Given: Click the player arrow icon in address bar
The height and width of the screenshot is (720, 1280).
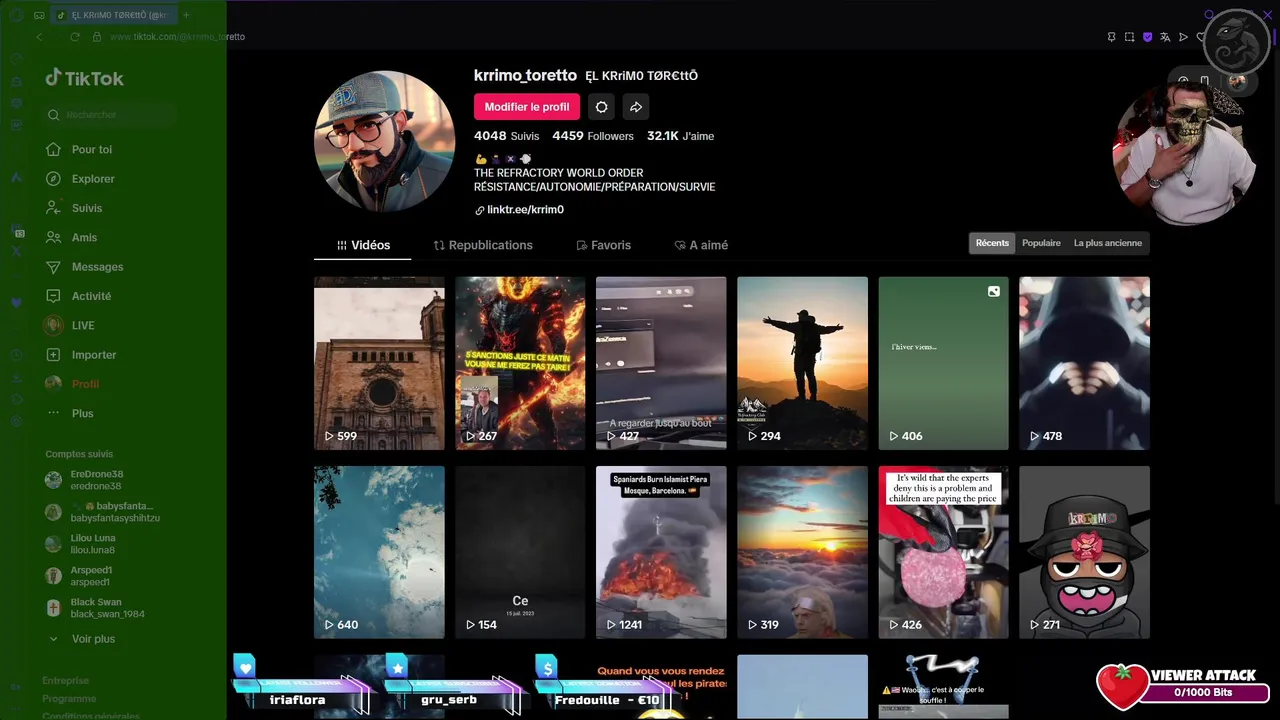Looking at the screenshot, I should [1183, 37].
